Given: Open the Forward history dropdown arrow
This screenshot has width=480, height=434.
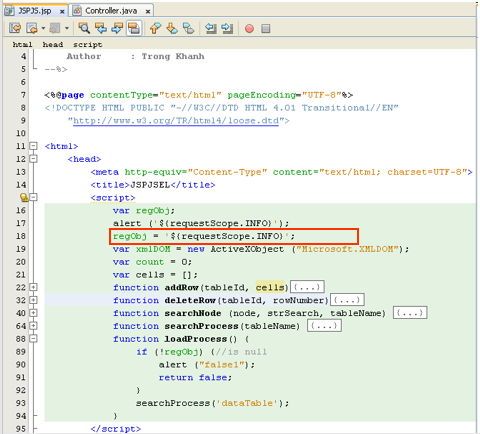Looking at the screenshot, I should 67,28.
